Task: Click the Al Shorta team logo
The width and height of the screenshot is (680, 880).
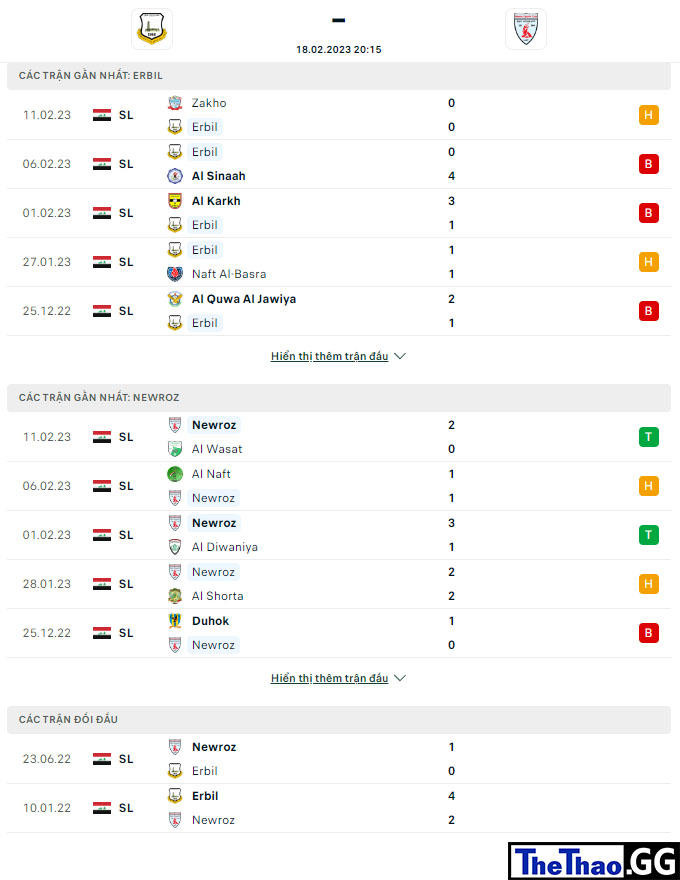Action: pos(175,596)
